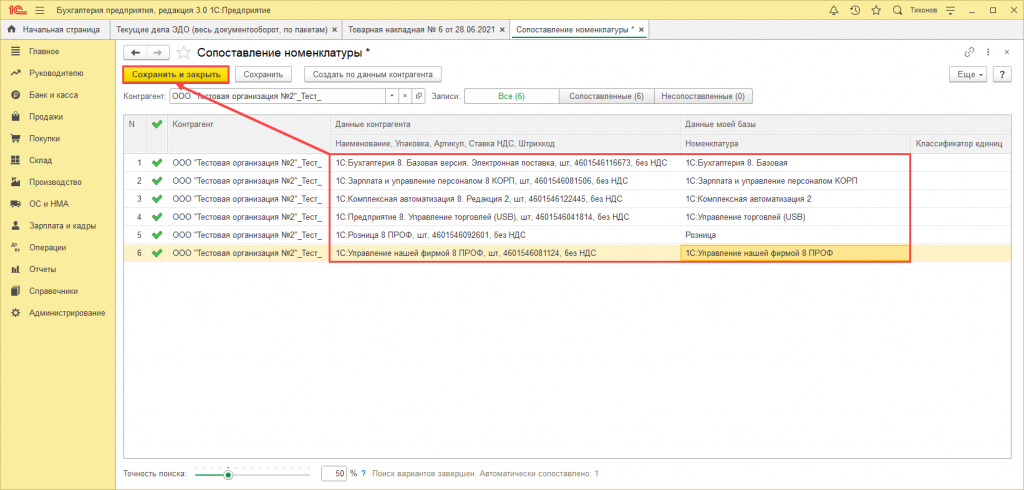This screenshot has height=490, width=1024.
Task: Select cell 1С:Зарплата и управление персоналом КОРП
Action: [795, 181]
